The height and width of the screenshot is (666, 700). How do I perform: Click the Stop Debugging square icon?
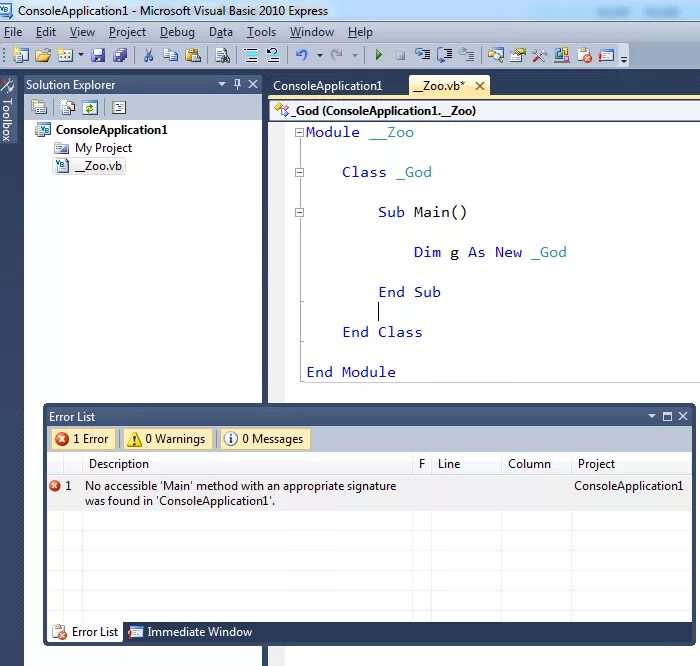[400, 55]
